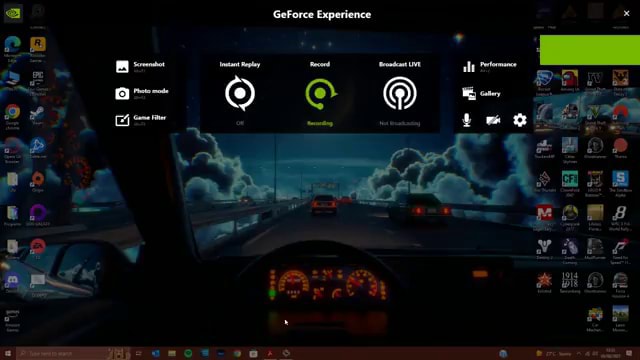Screen dimensions: 640x360
Task: Open the Record menu showing Recording
Action: tap(320, 93)
